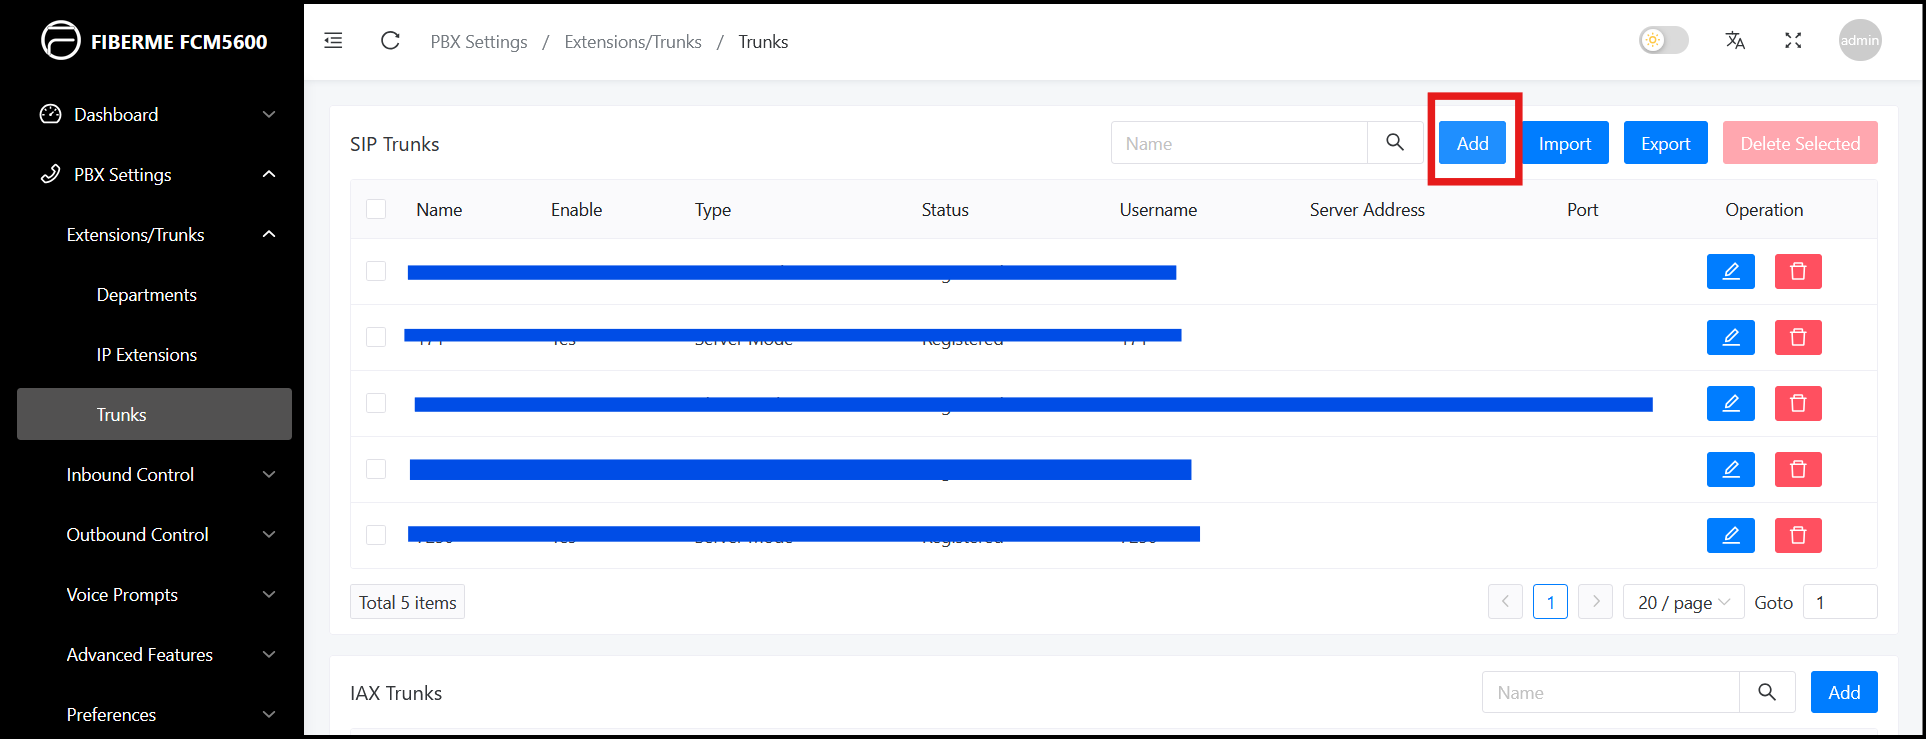Click the Goto page number field

(1840, 602)
